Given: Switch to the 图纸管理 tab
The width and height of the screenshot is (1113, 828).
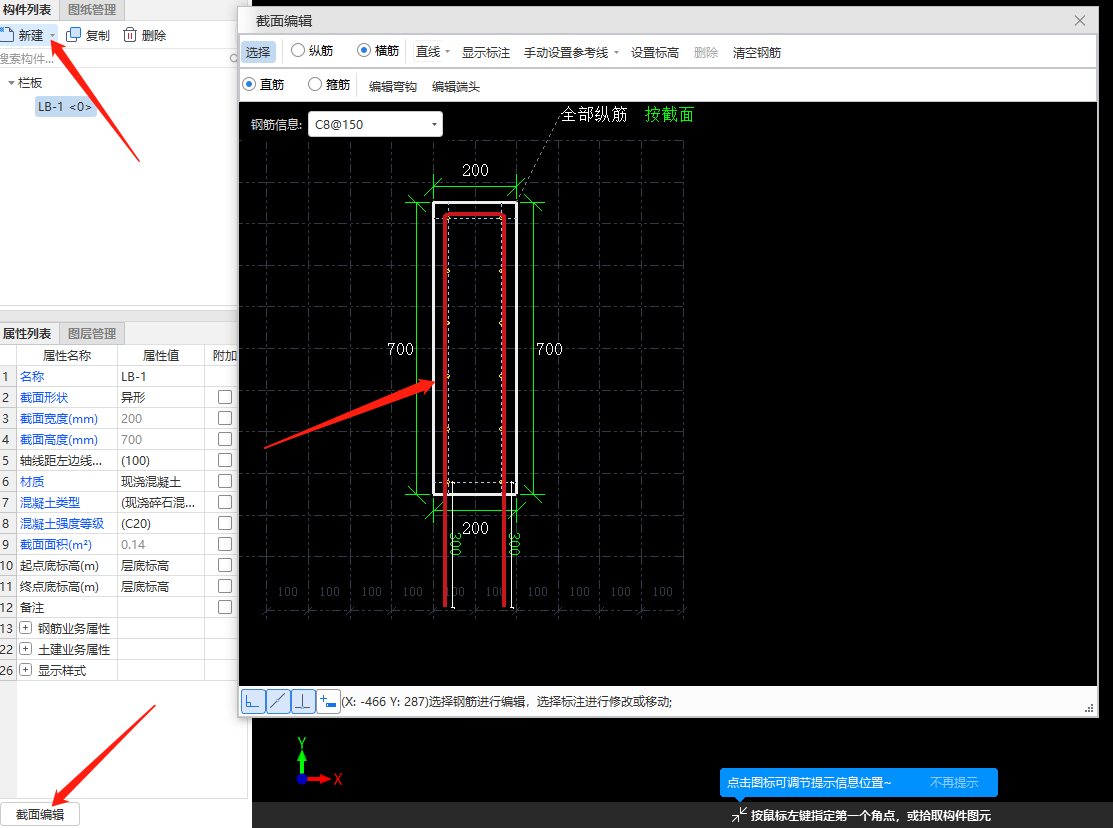Looking at the screenshot, I should pos(92,10).
